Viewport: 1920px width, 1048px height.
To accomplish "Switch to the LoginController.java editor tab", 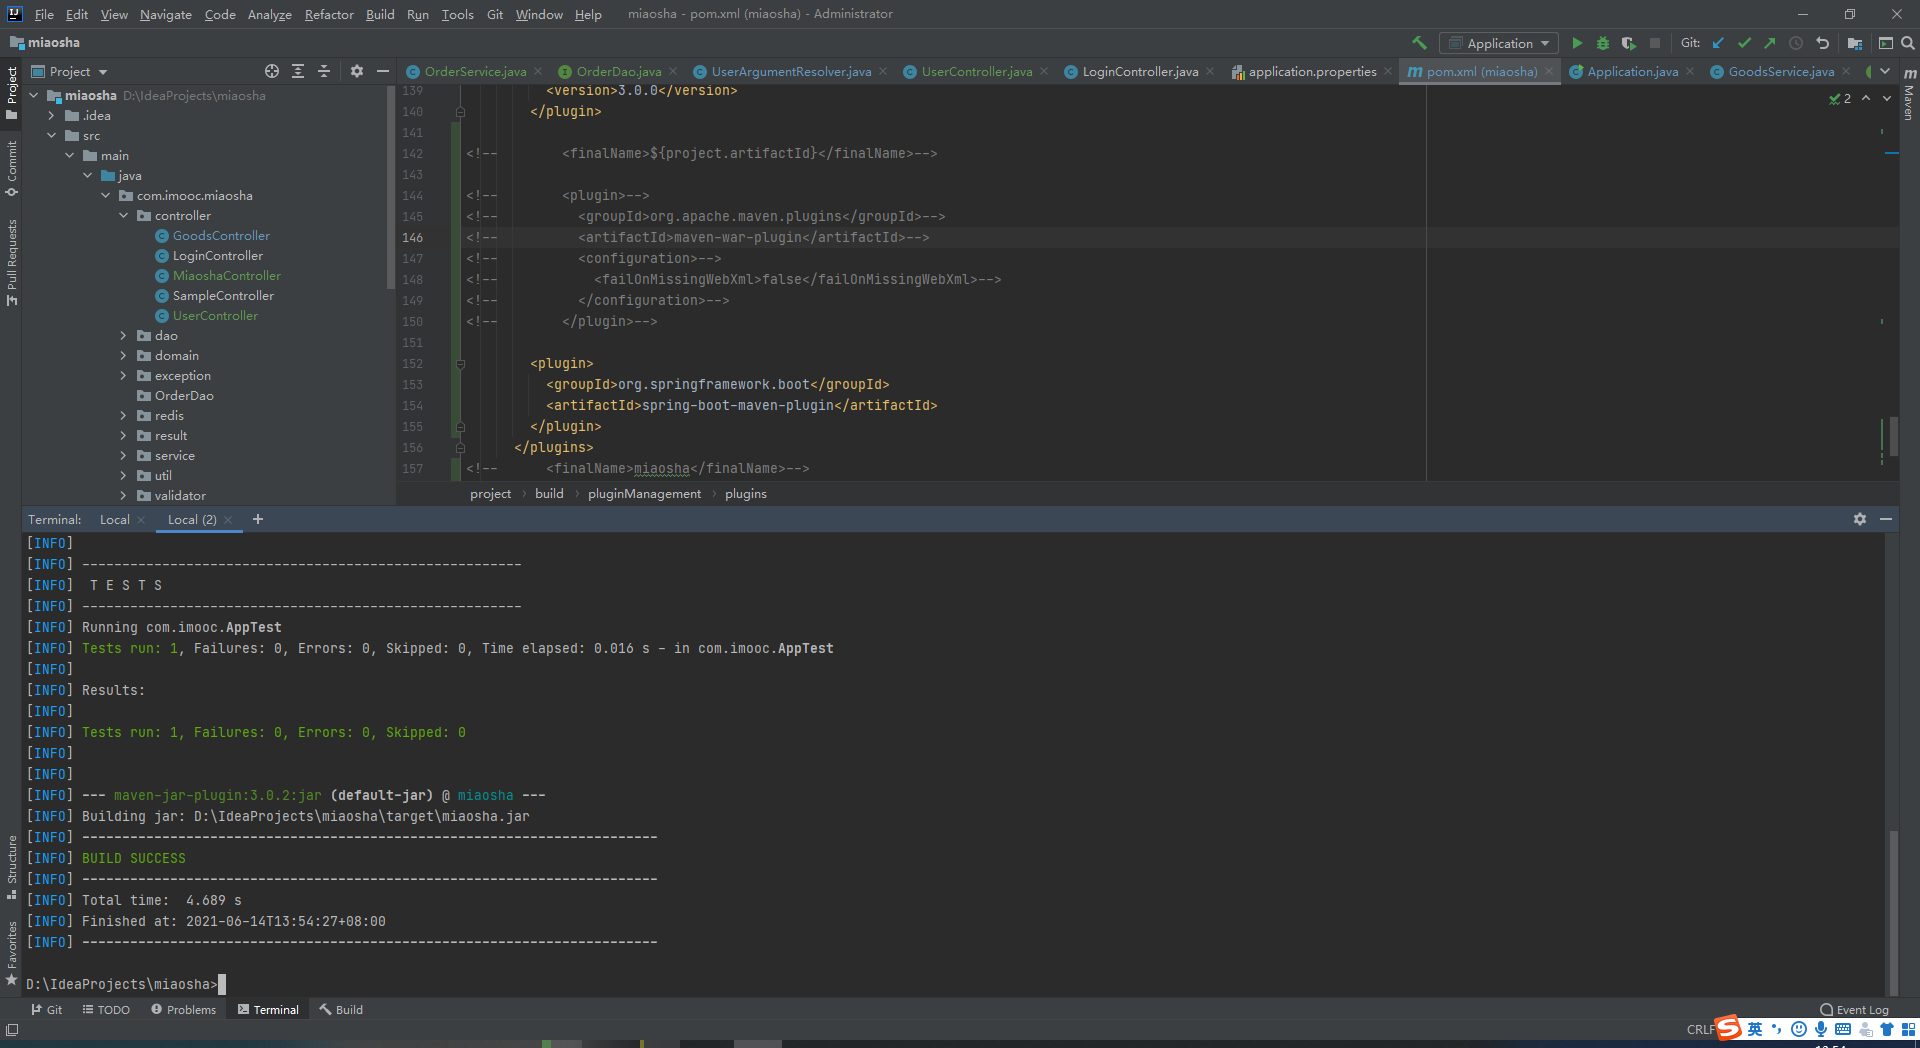I will tap(1139, 71).
